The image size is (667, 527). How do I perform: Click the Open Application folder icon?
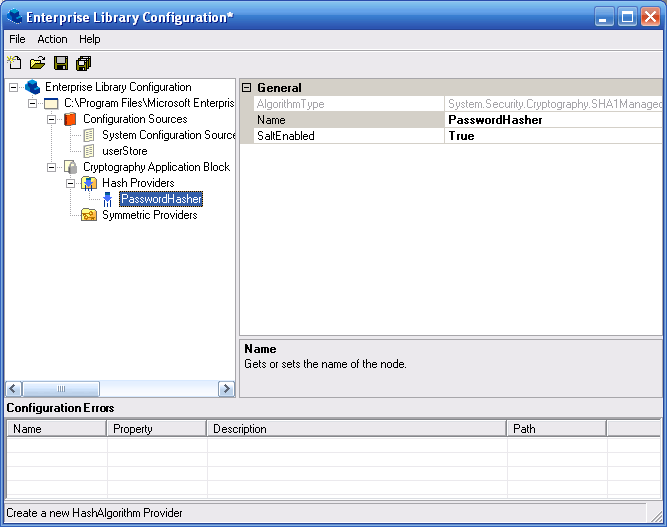(37, 63)
